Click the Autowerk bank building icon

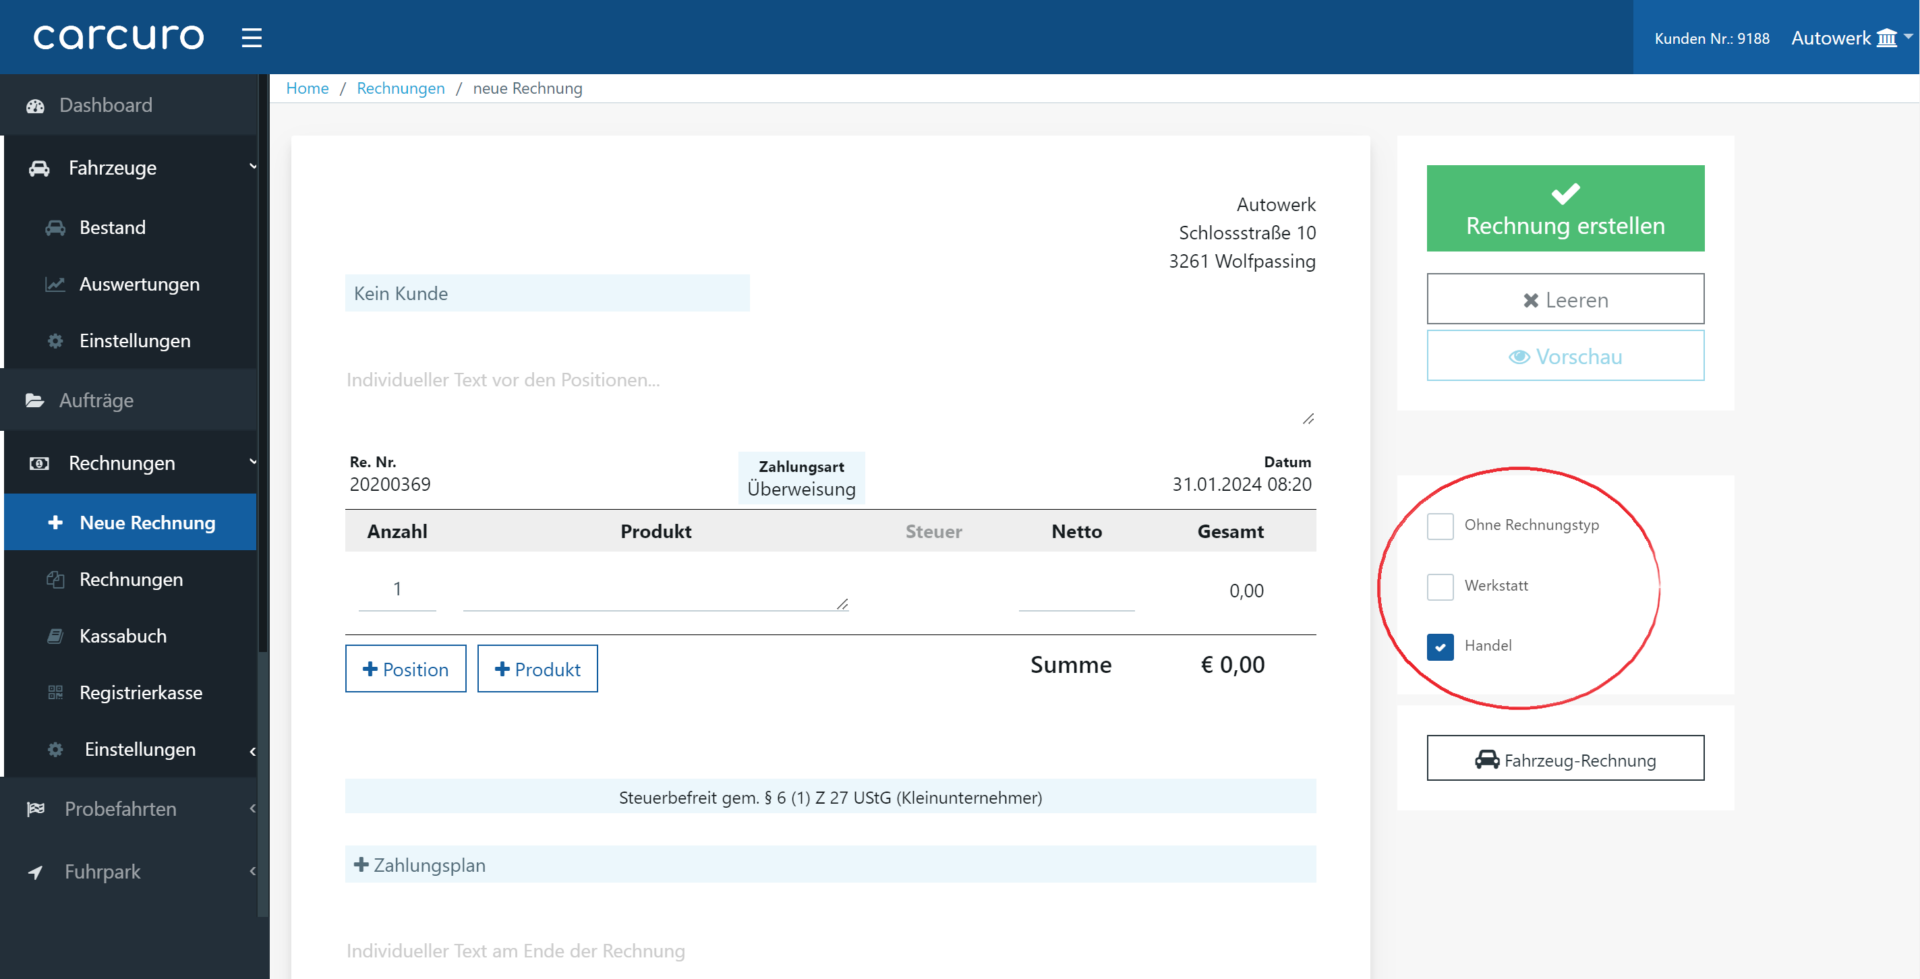[1886, 38]
